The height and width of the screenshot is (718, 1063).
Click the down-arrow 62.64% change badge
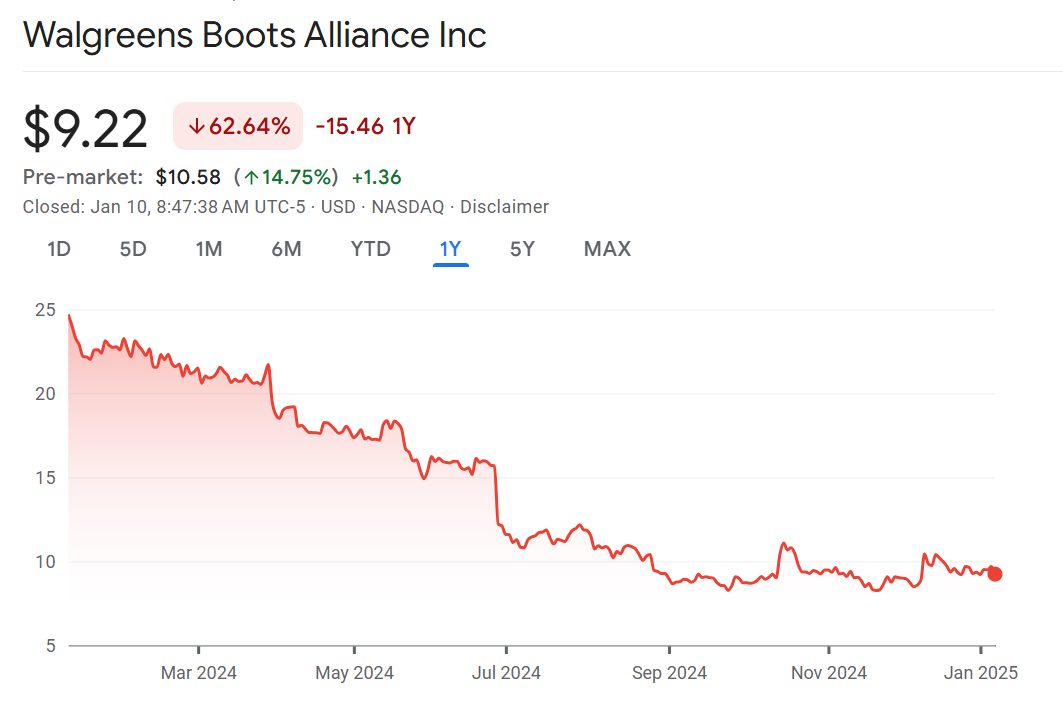tap(238, 126)
